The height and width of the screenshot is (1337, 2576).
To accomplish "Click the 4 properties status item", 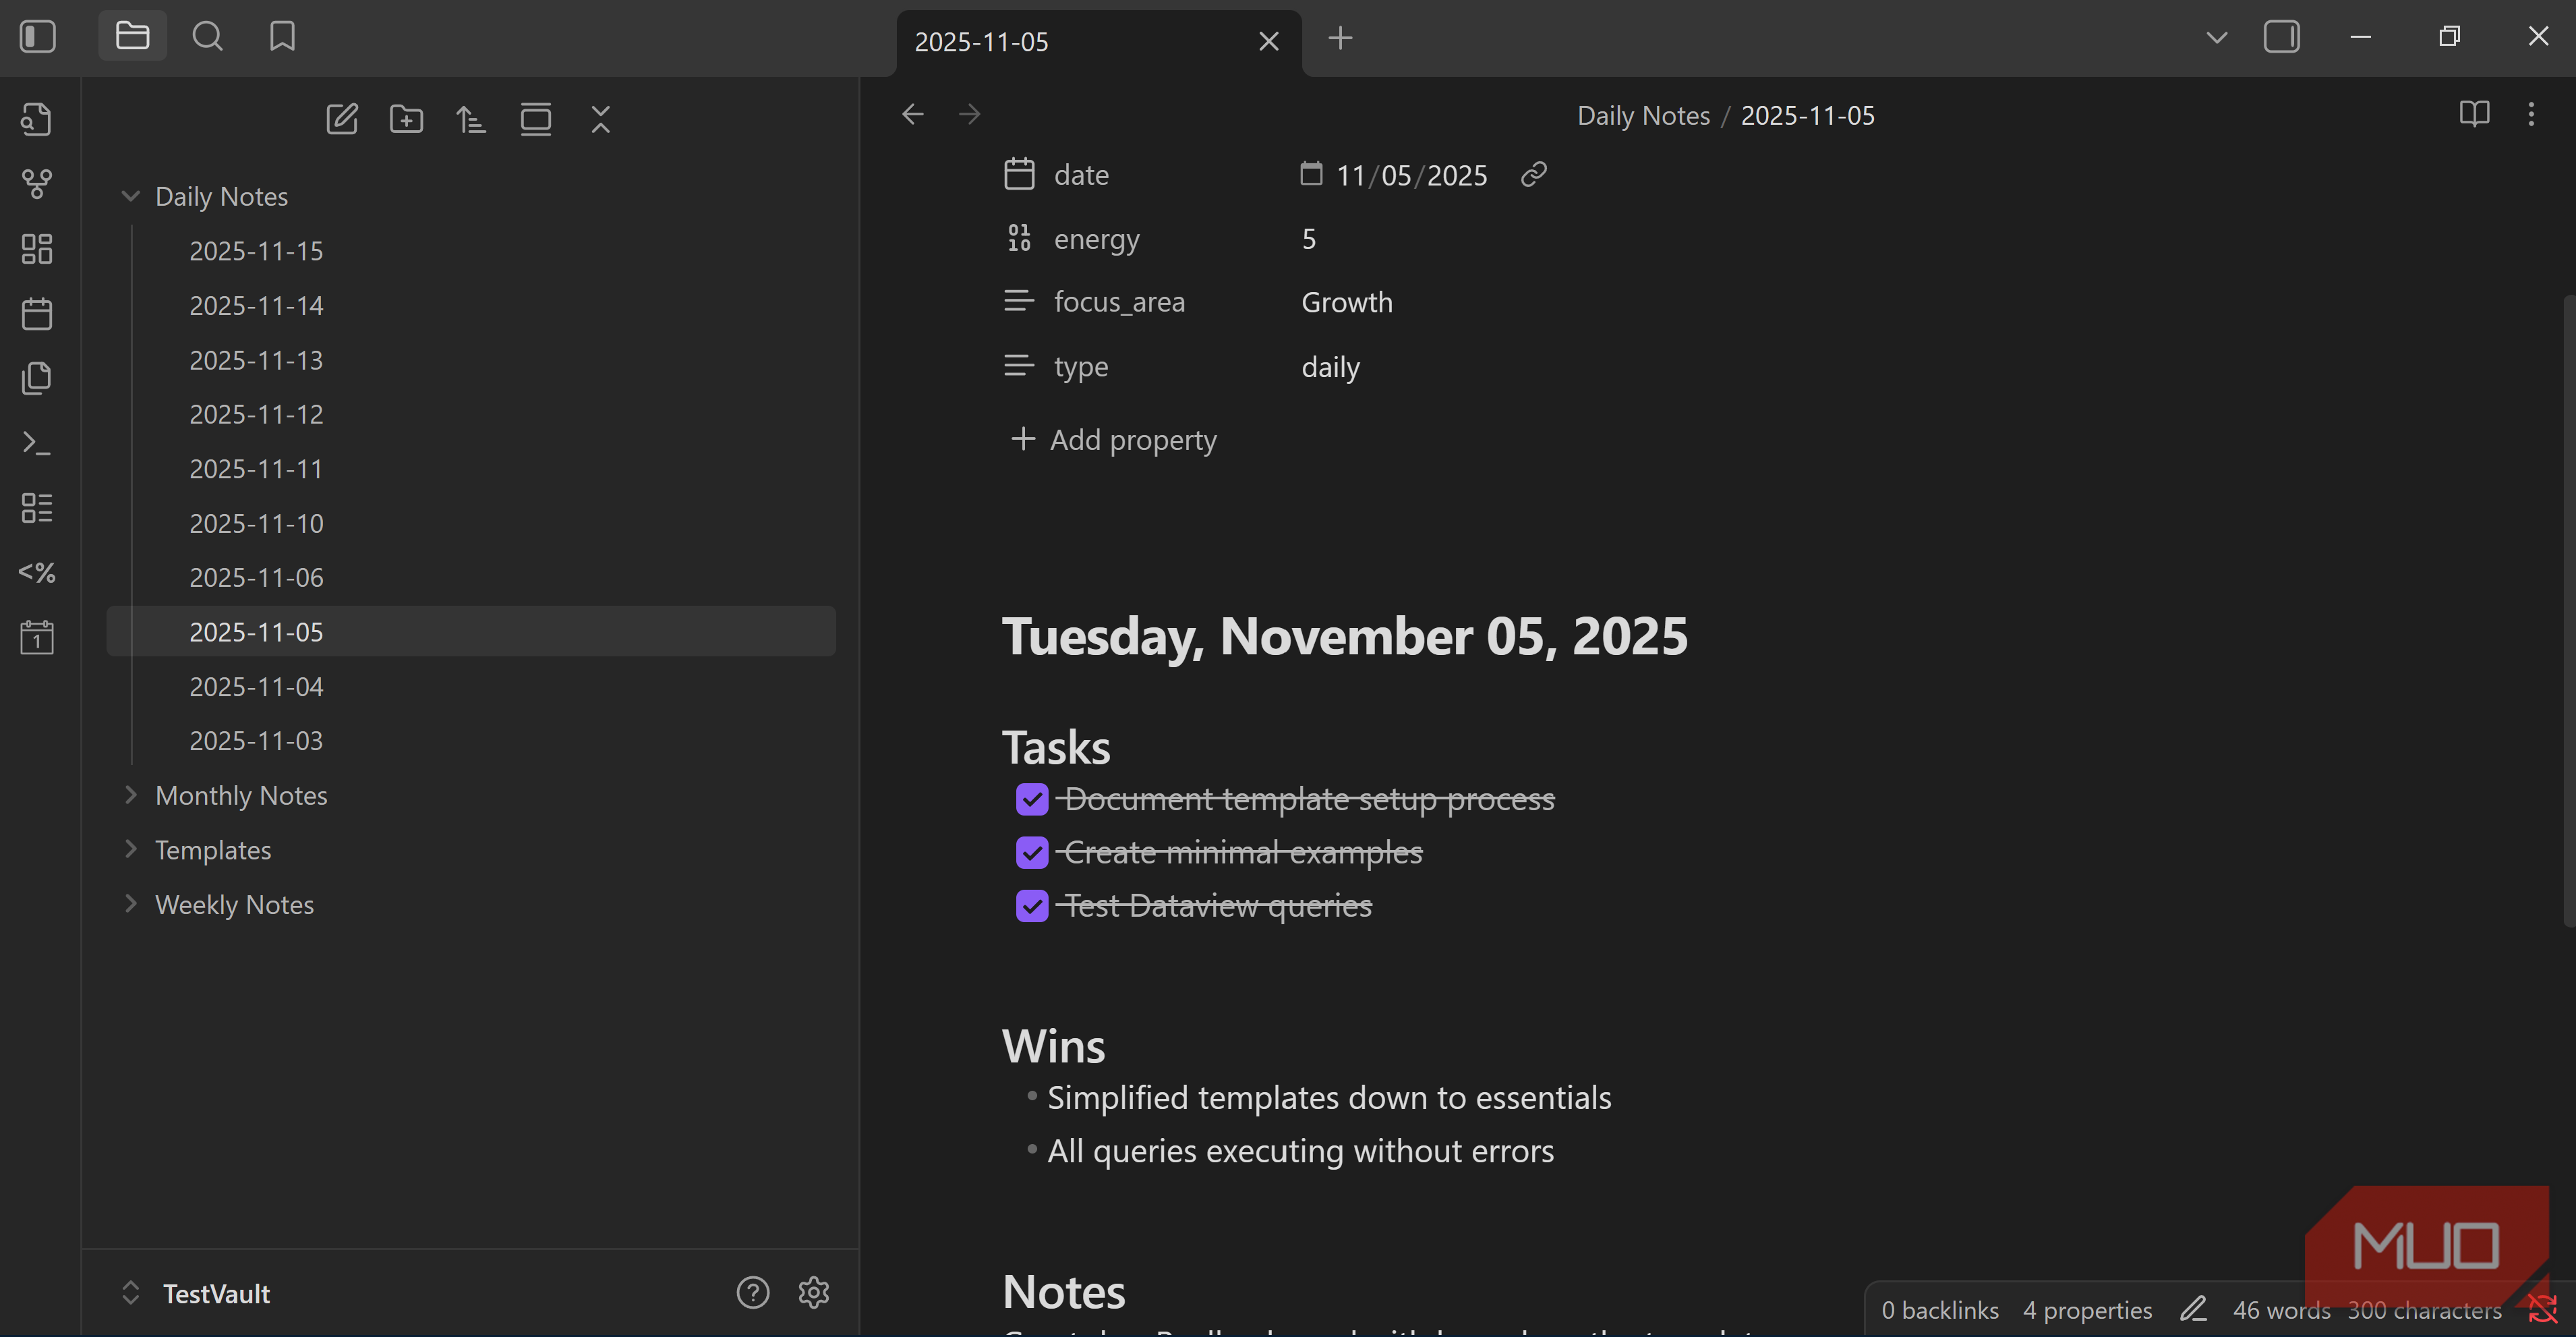I will pos(2087,1310).
